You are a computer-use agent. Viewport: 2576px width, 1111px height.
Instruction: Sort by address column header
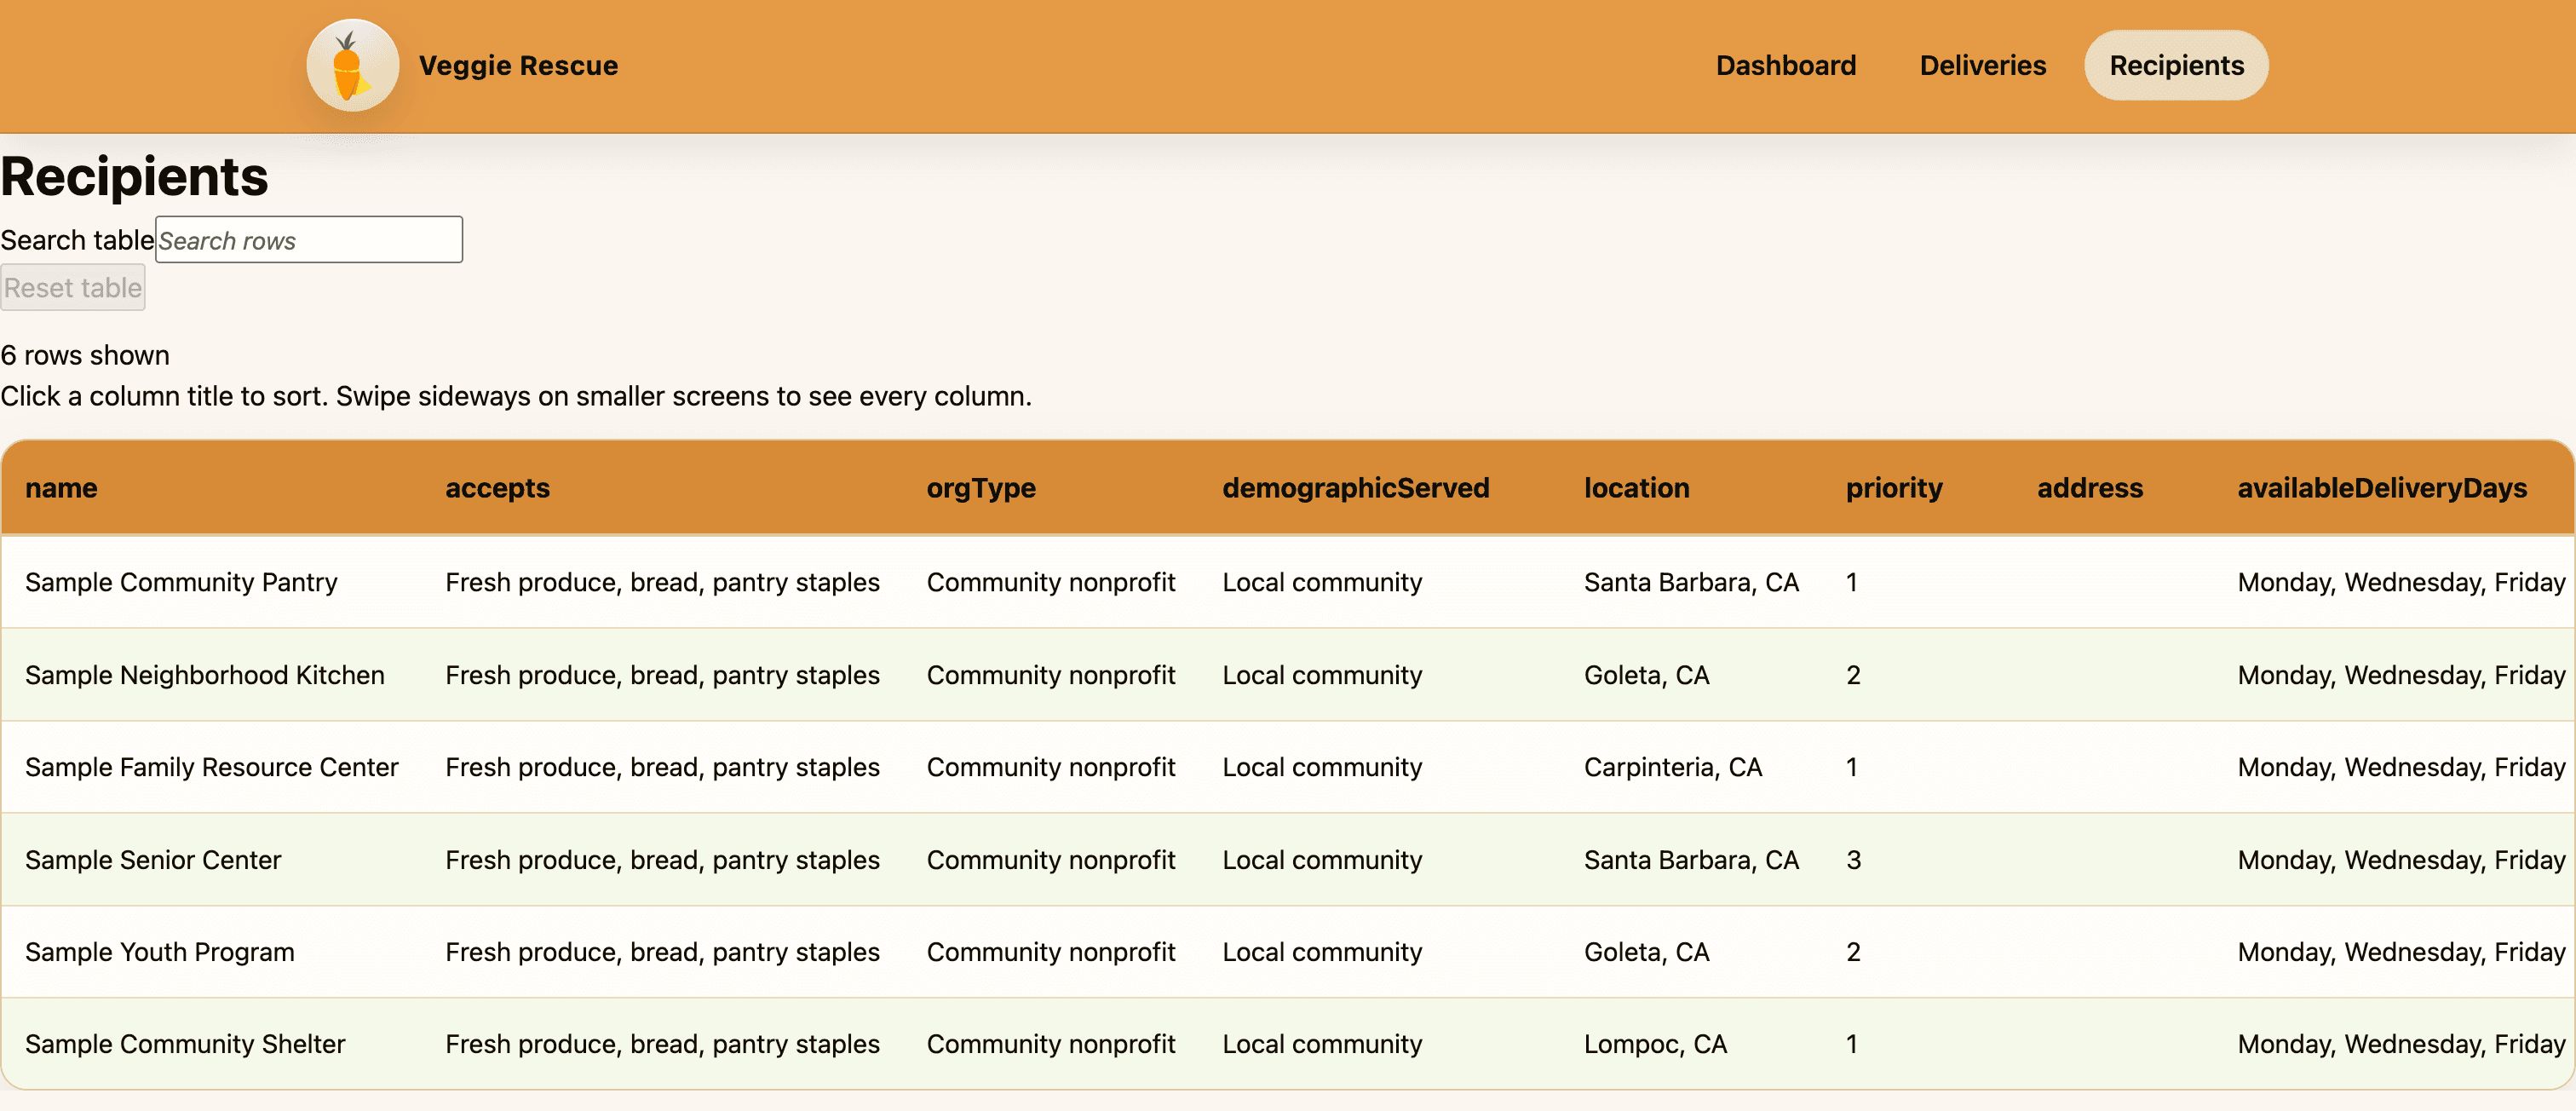[2090, 488]
